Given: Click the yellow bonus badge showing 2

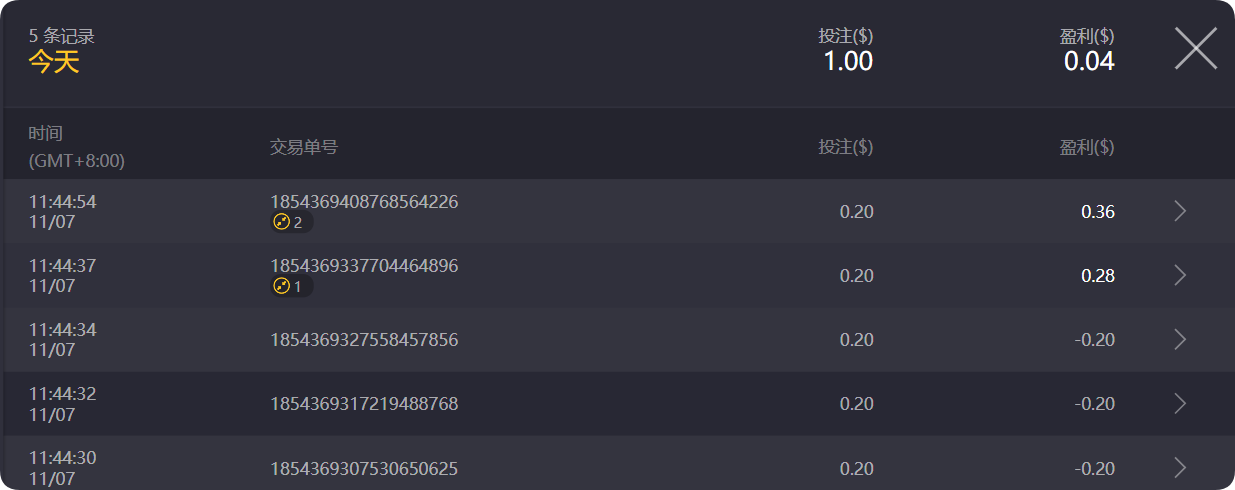Looking at the screenshot, I should pyautogui.click(x=291, y=223).
